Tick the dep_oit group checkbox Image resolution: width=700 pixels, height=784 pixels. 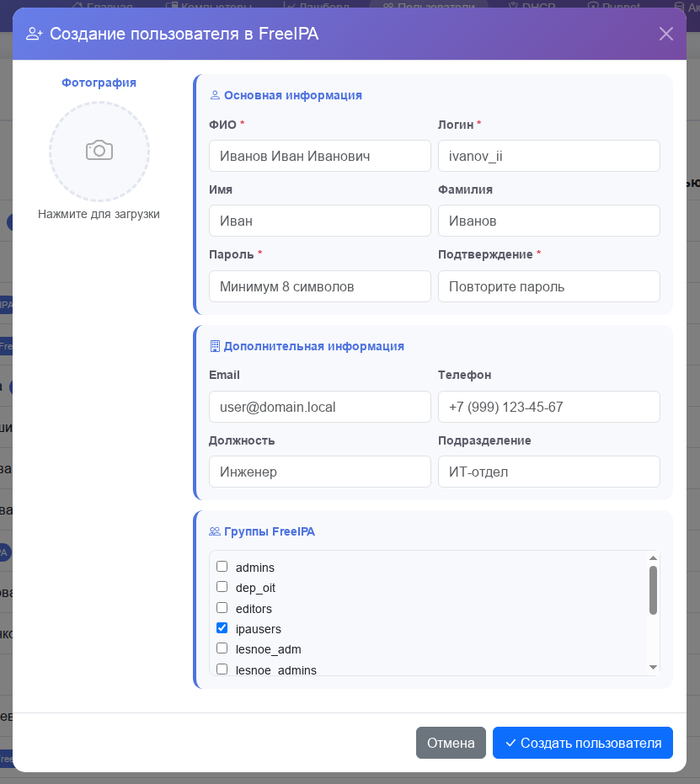[x=222, y=586]
